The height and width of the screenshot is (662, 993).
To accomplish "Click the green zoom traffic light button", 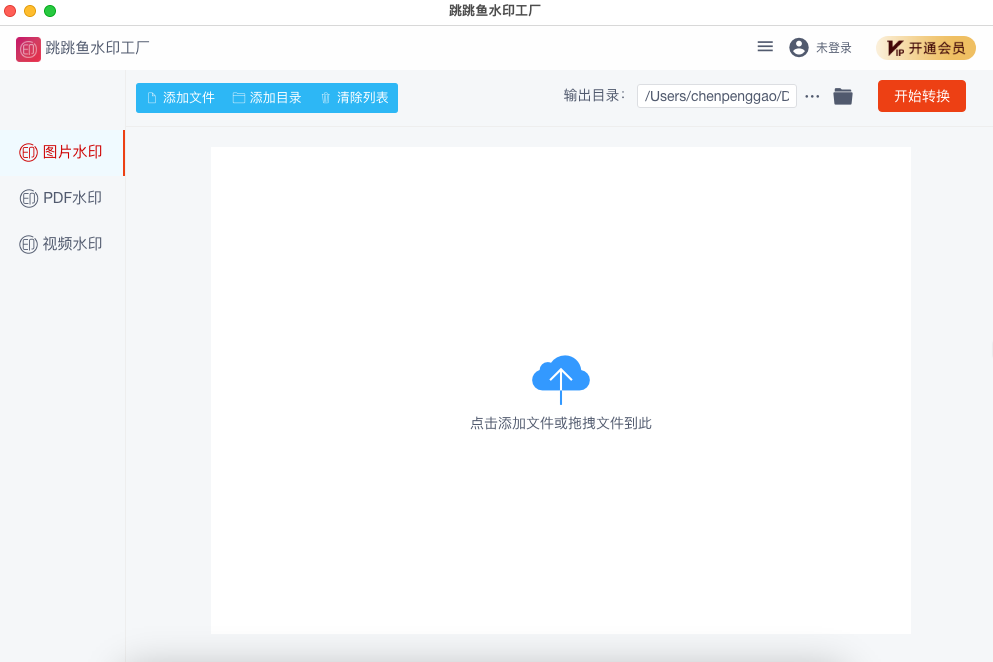I will [x=50, y=11].
